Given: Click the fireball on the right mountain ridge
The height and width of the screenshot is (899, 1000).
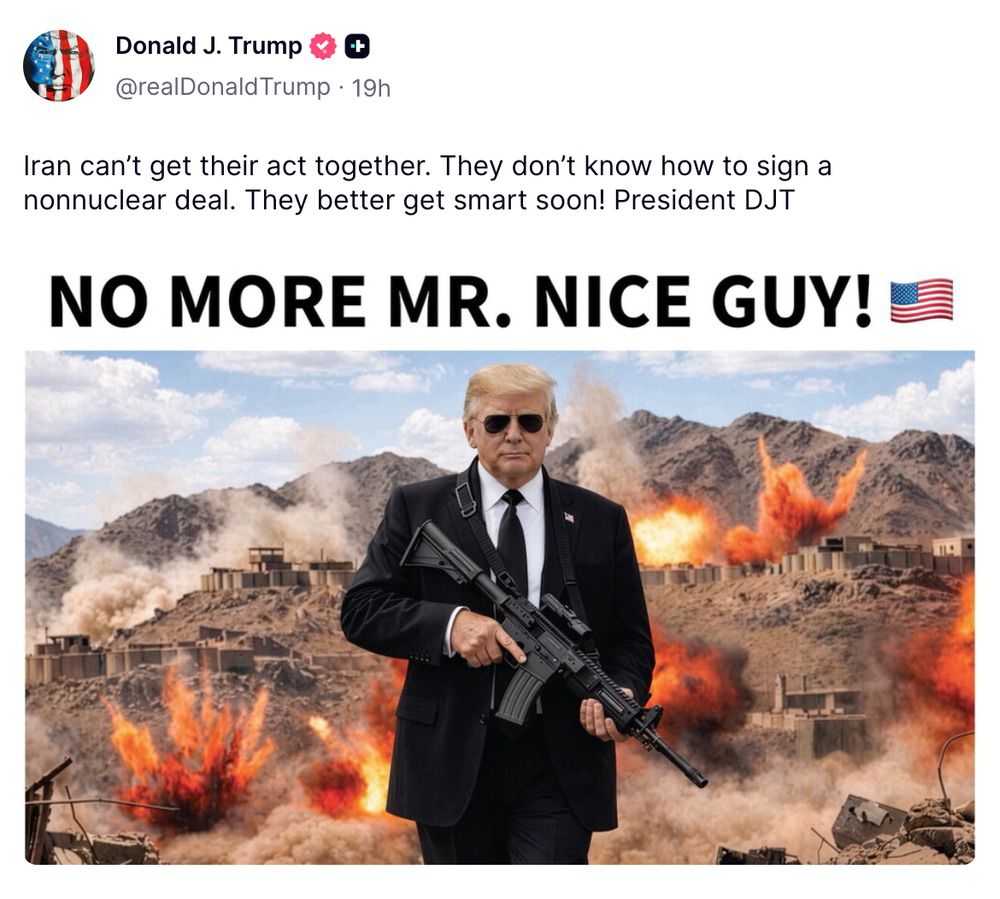Looking at the screenshot, I should pos(791,504).
